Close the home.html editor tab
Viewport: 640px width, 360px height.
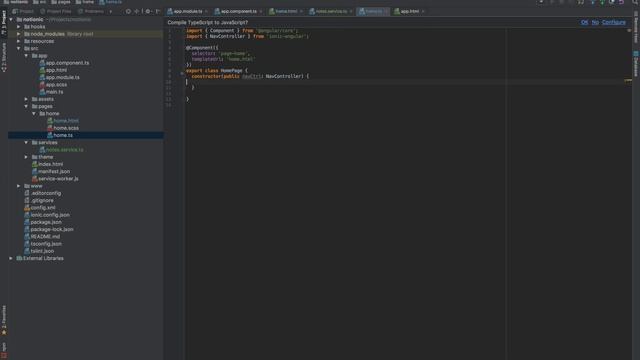point(301,11)
